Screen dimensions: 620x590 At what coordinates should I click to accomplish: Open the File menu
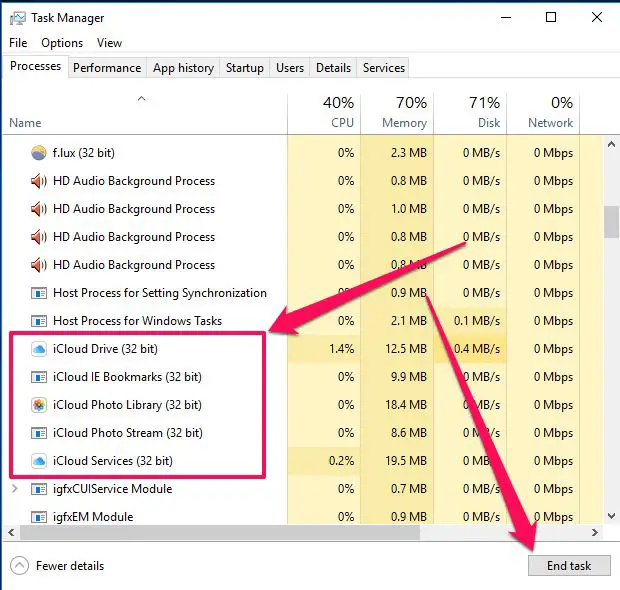(18, 43)
